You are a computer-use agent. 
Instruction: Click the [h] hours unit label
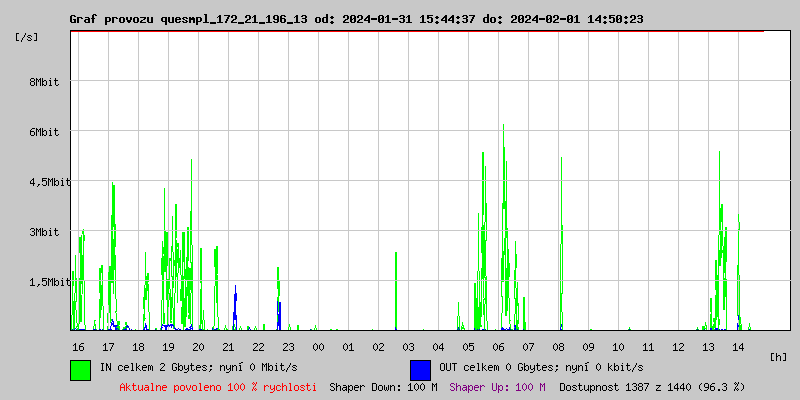(779, 356)
